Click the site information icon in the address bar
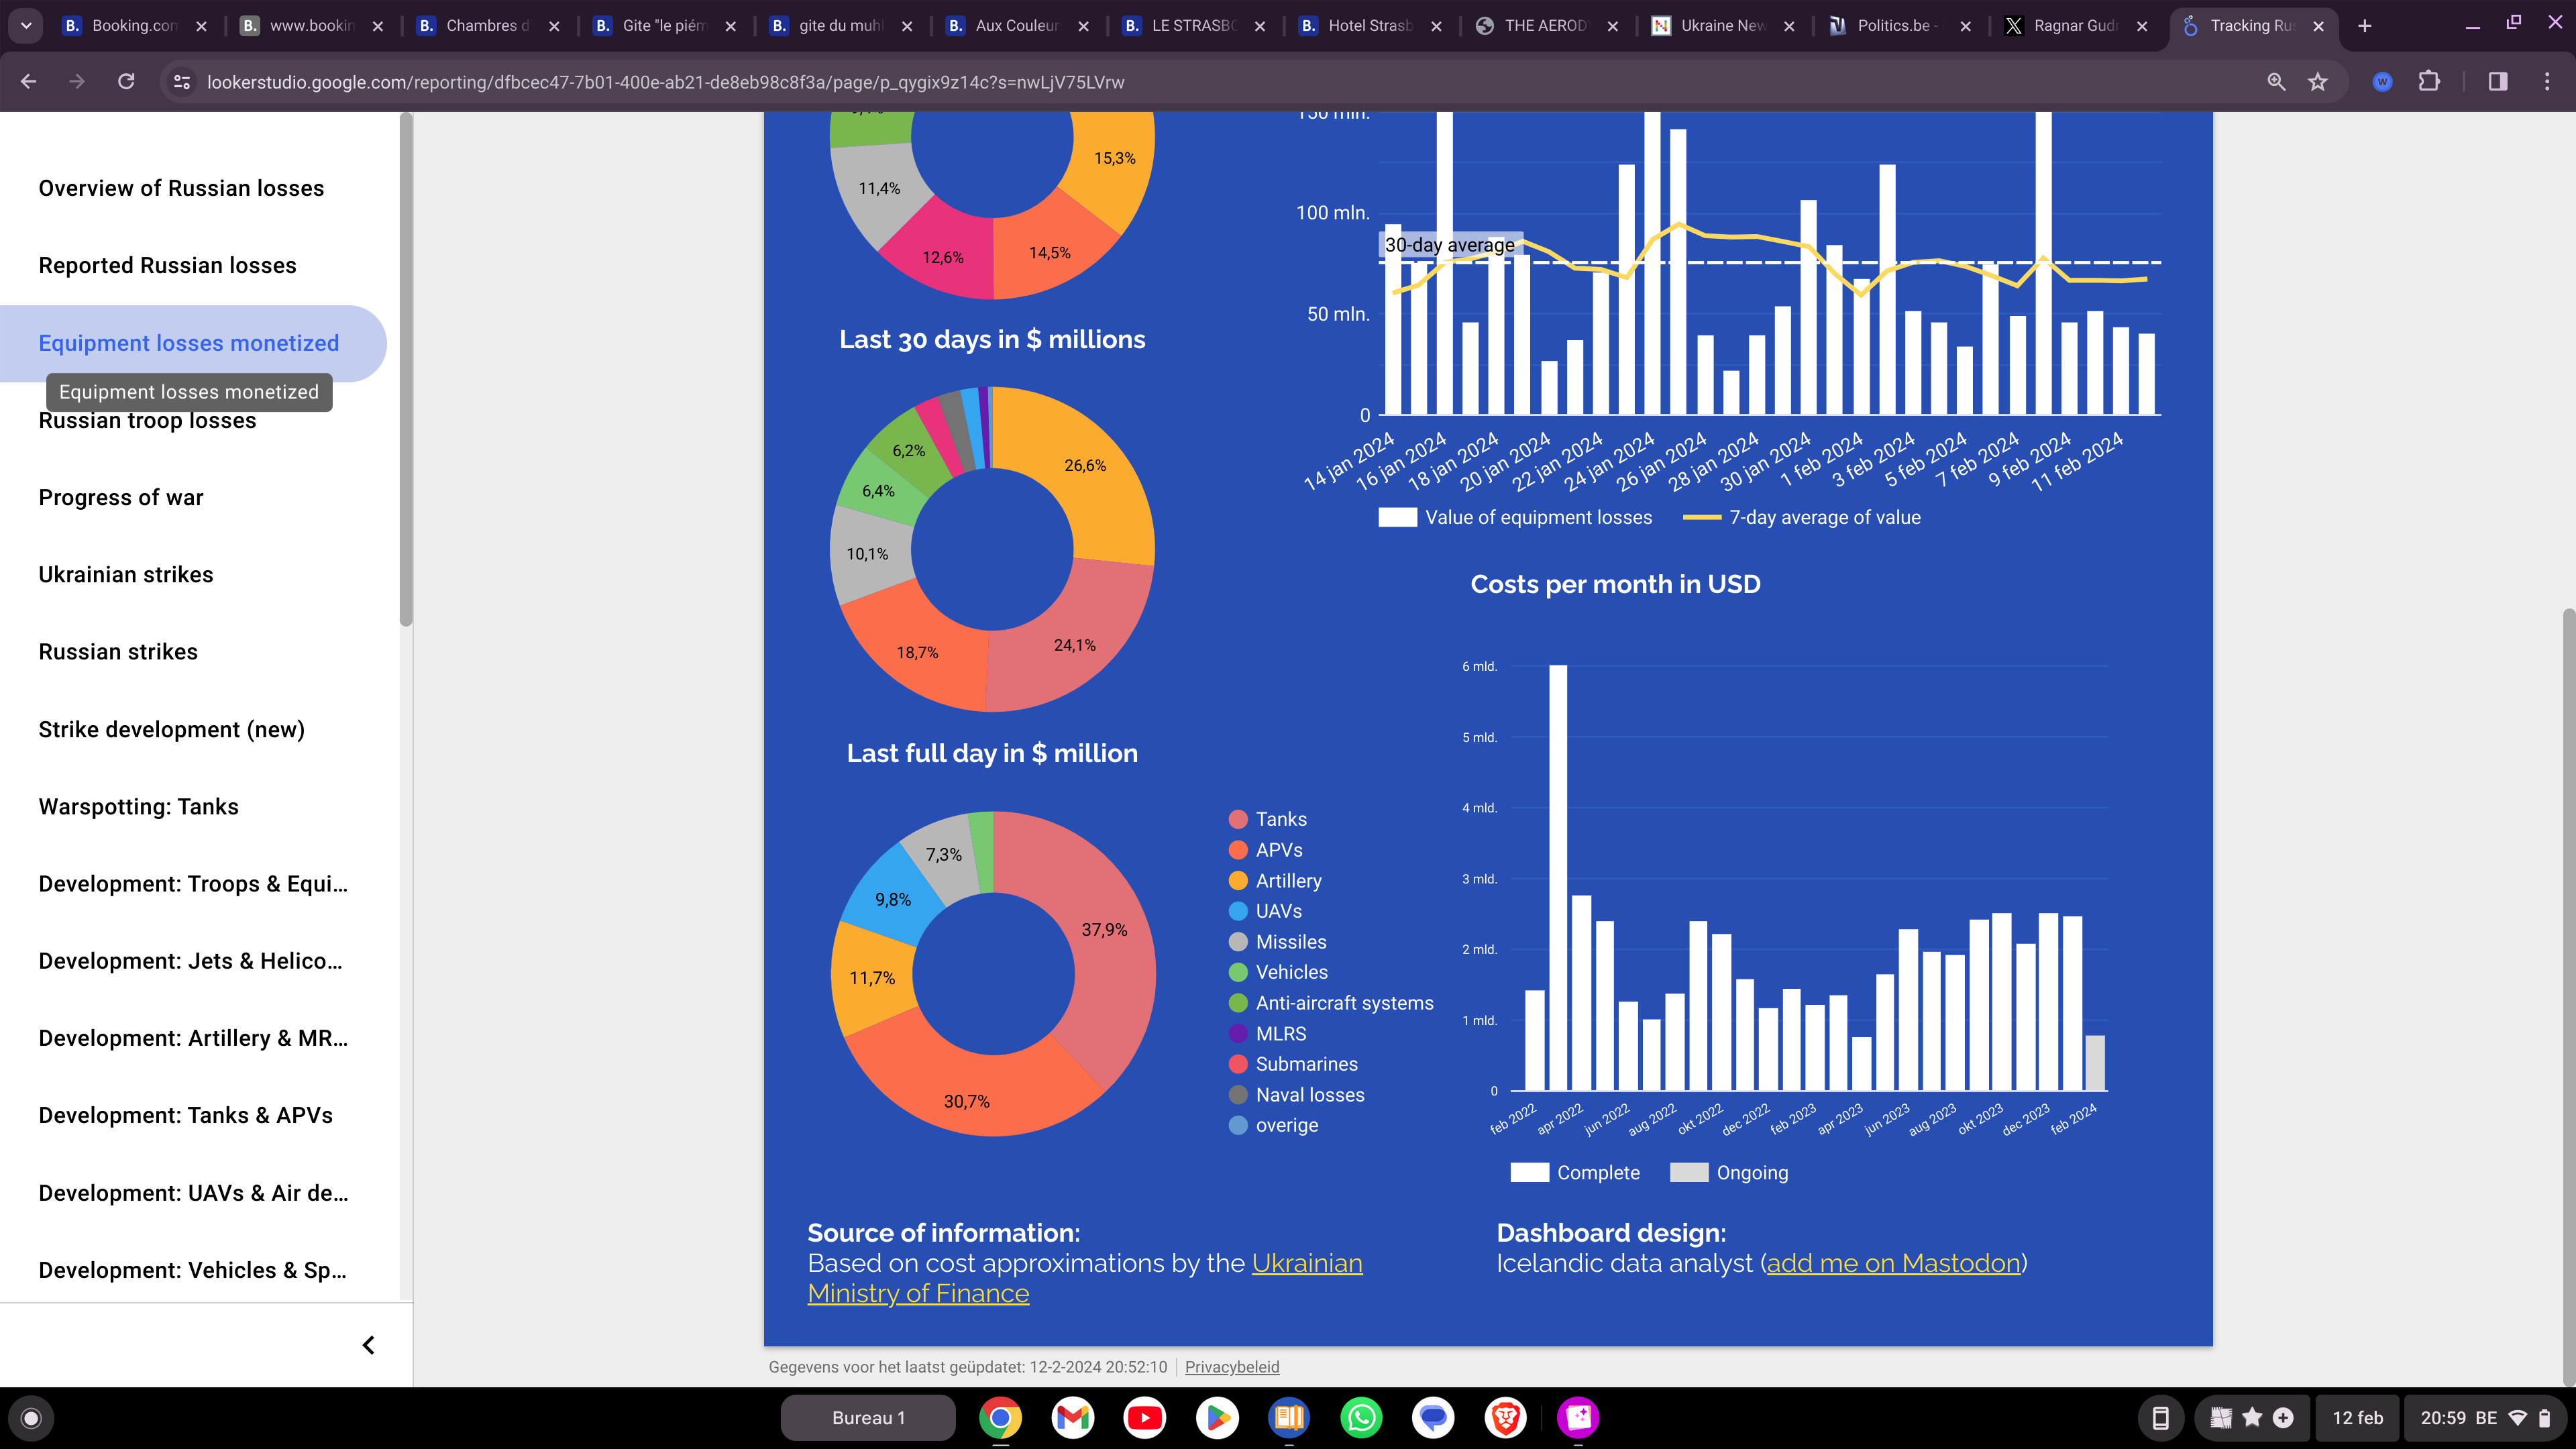Screen dimensions: 2576x1449 [x=182, y=82]
